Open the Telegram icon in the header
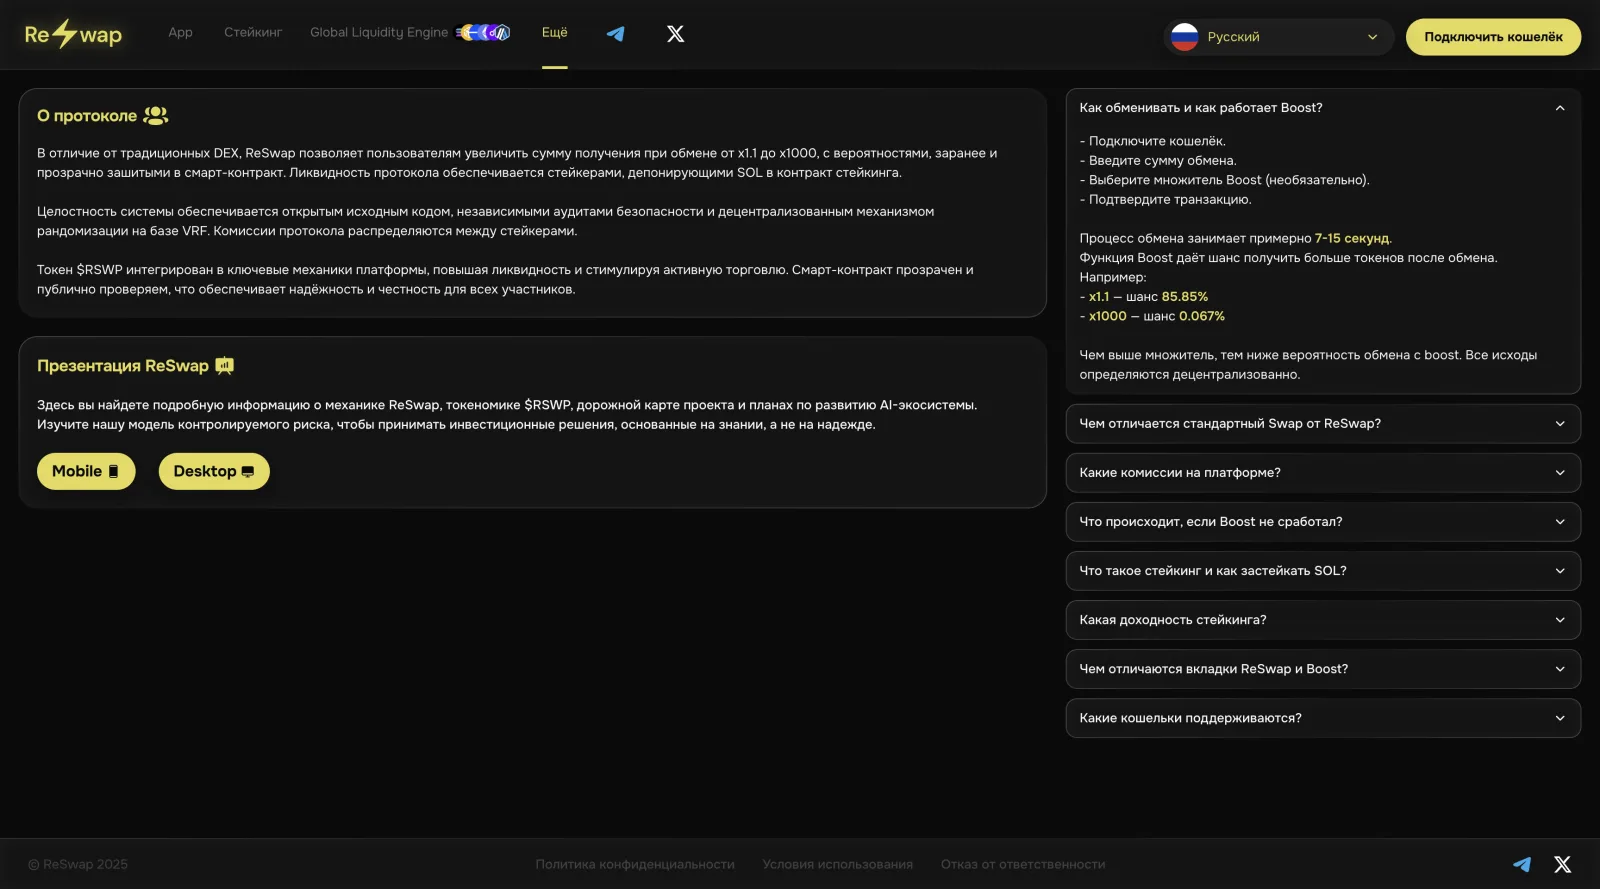 pos(616,34)
